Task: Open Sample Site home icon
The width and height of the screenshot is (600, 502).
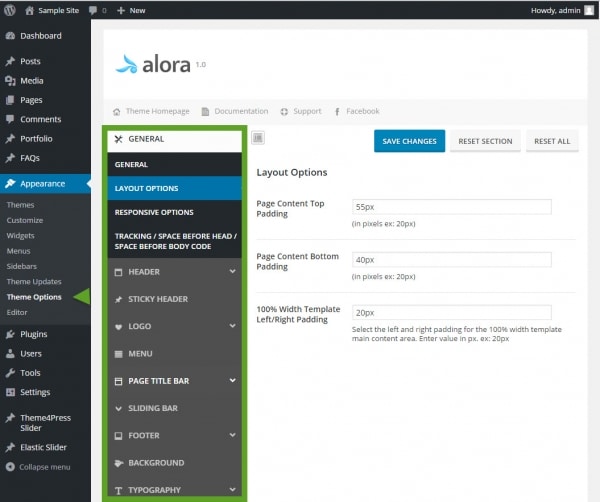Action: [x=29, y=10]
